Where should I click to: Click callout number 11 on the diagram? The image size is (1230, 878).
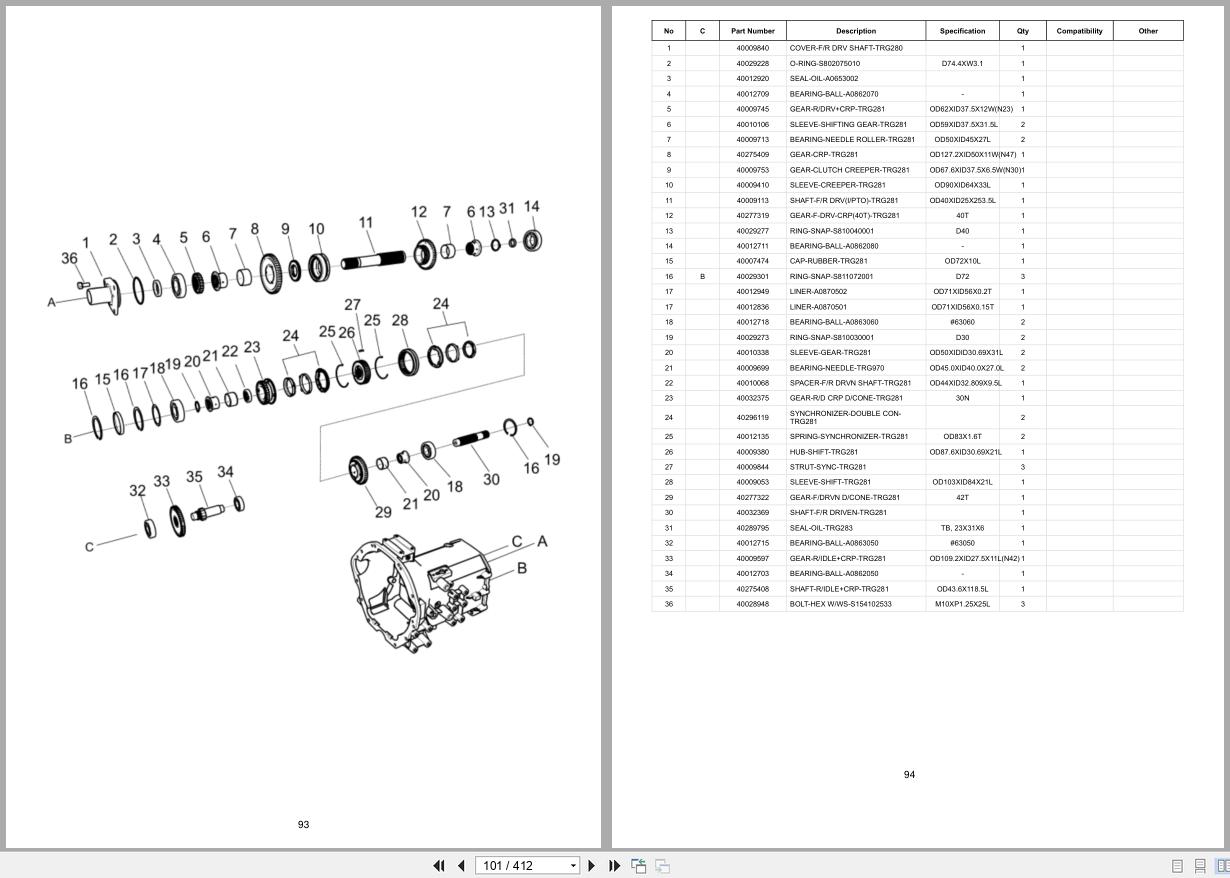click(x=366, y=223)
